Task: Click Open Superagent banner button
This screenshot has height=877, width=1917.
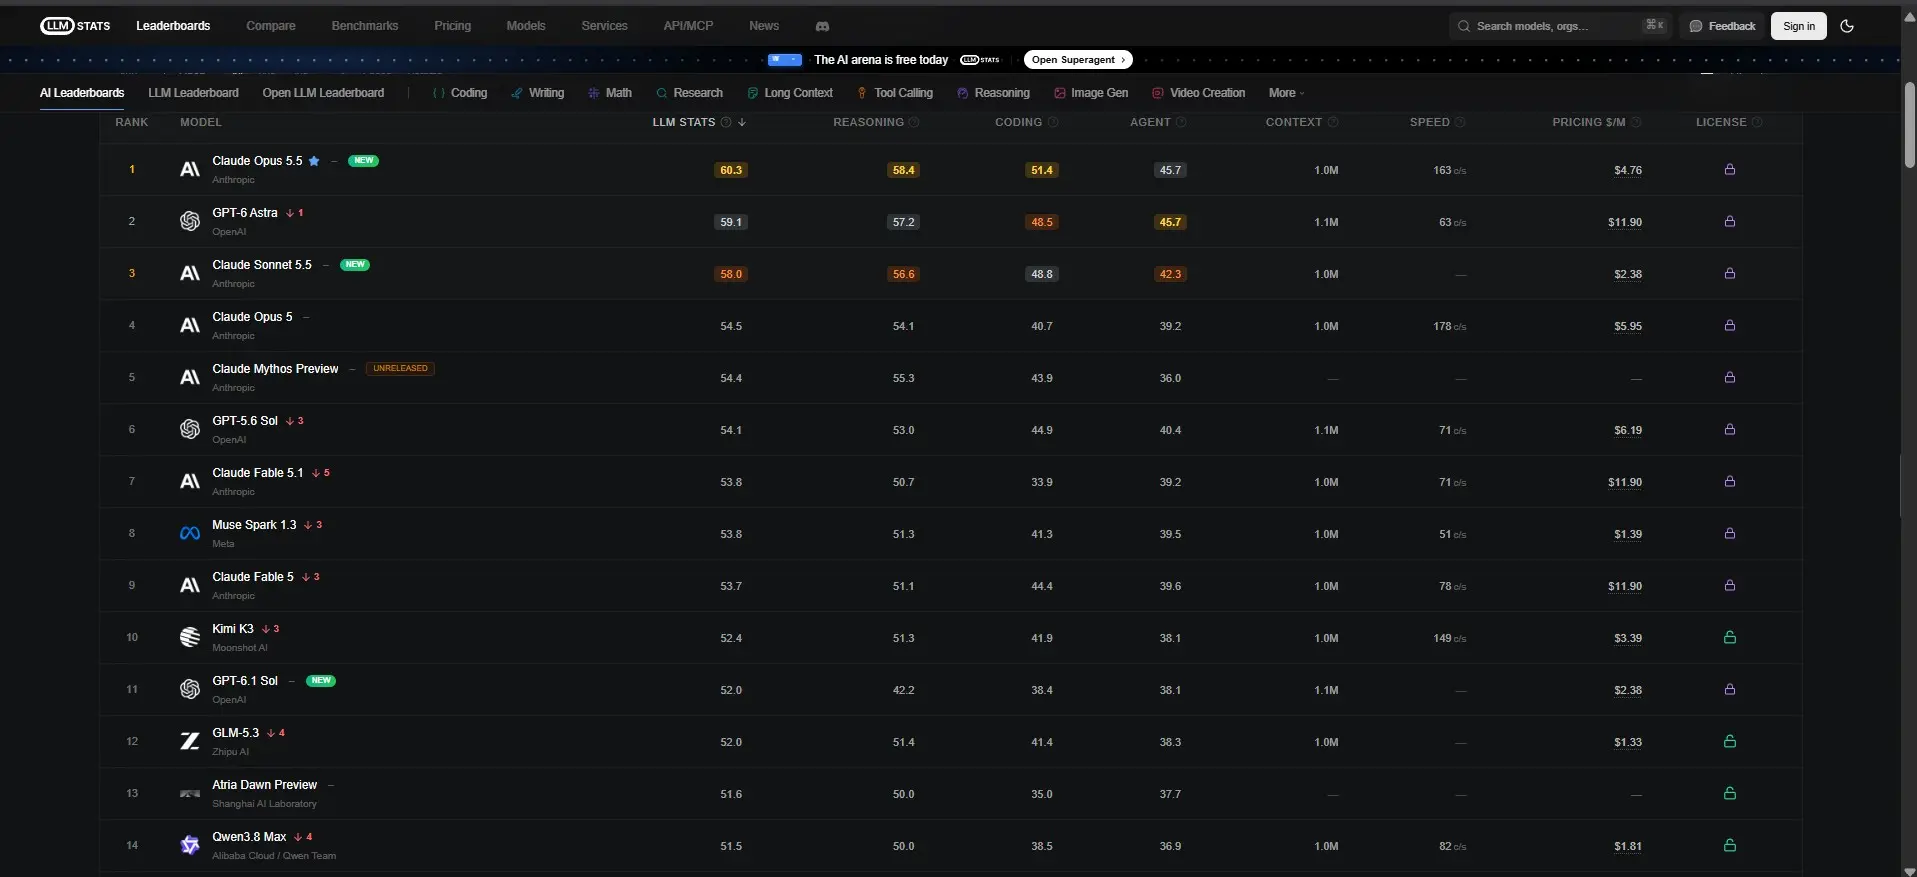Action: click(x=1078, y=60)
